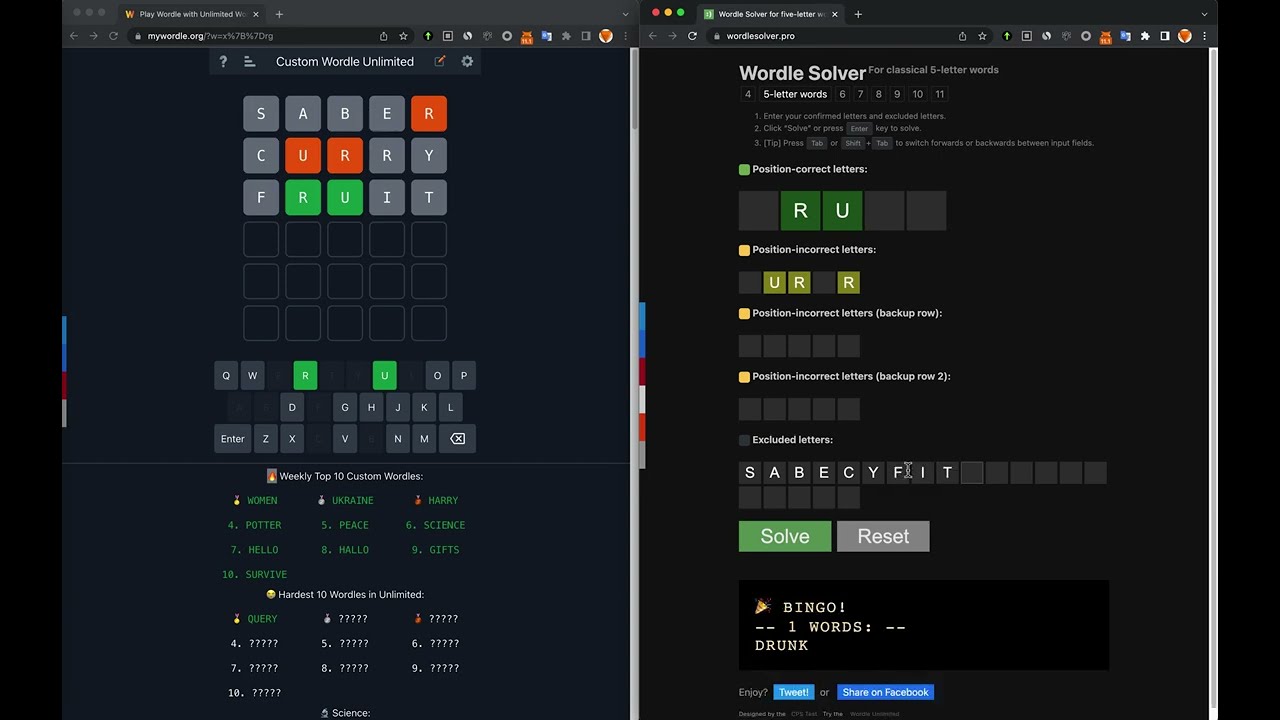Click the green U key on Wordle keyboard
This screenshot has height=720, width=1280.
384,375
